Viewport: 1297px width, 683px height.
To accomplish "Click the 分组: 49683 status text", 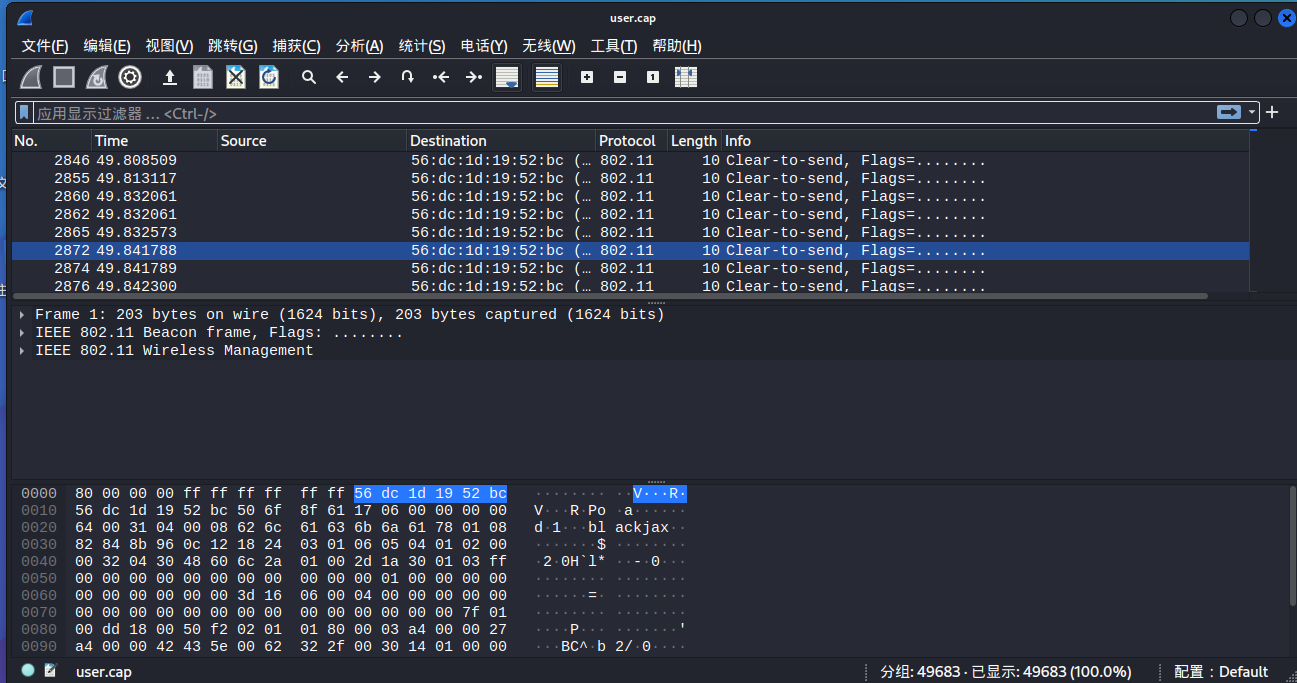I will point(1006,671).
